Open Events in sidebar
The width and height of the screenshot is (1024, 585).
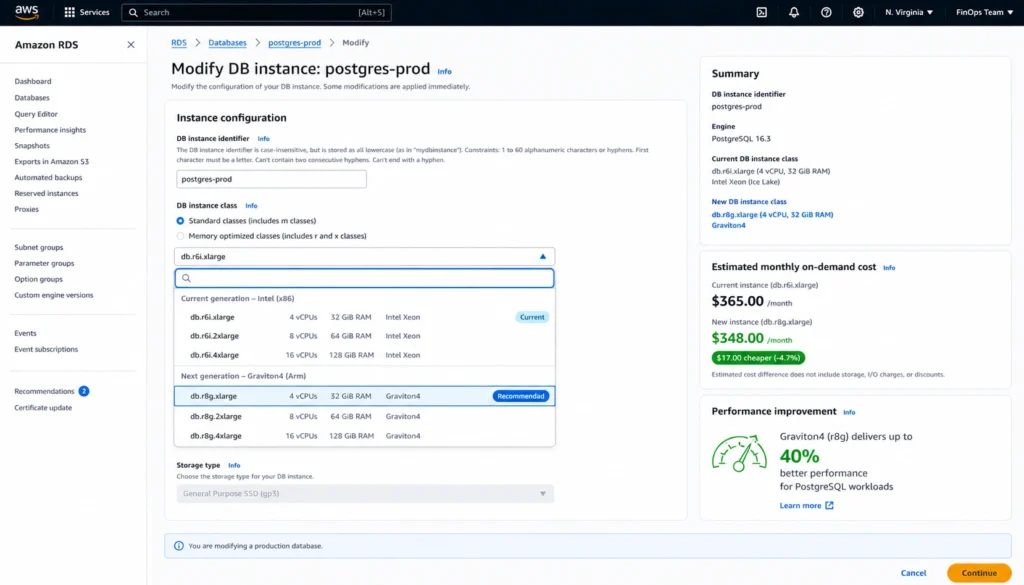point(25,333)
